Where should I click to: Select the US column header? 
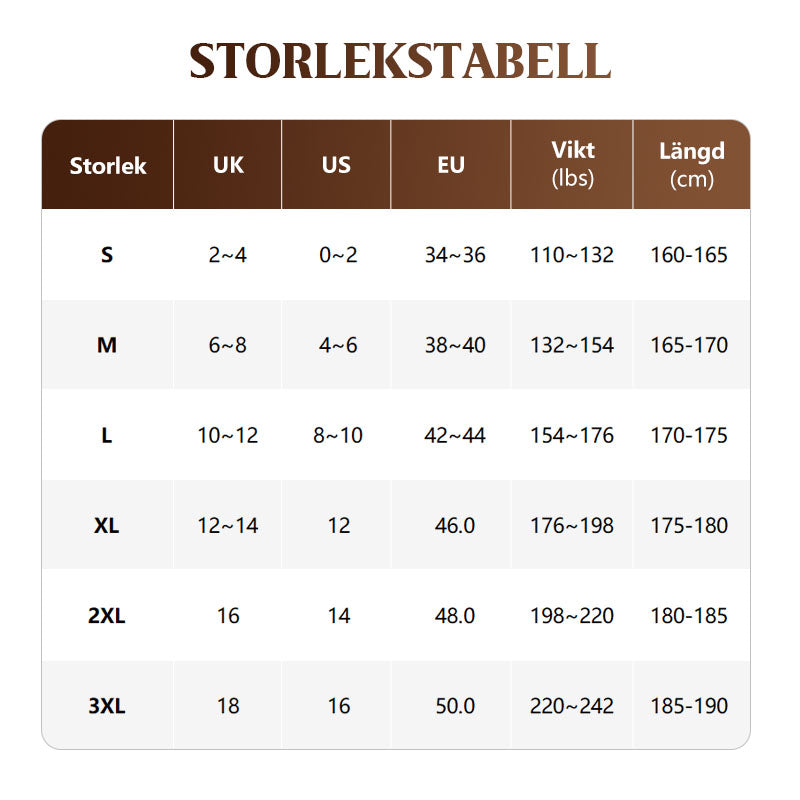click(x=337, y=165)
